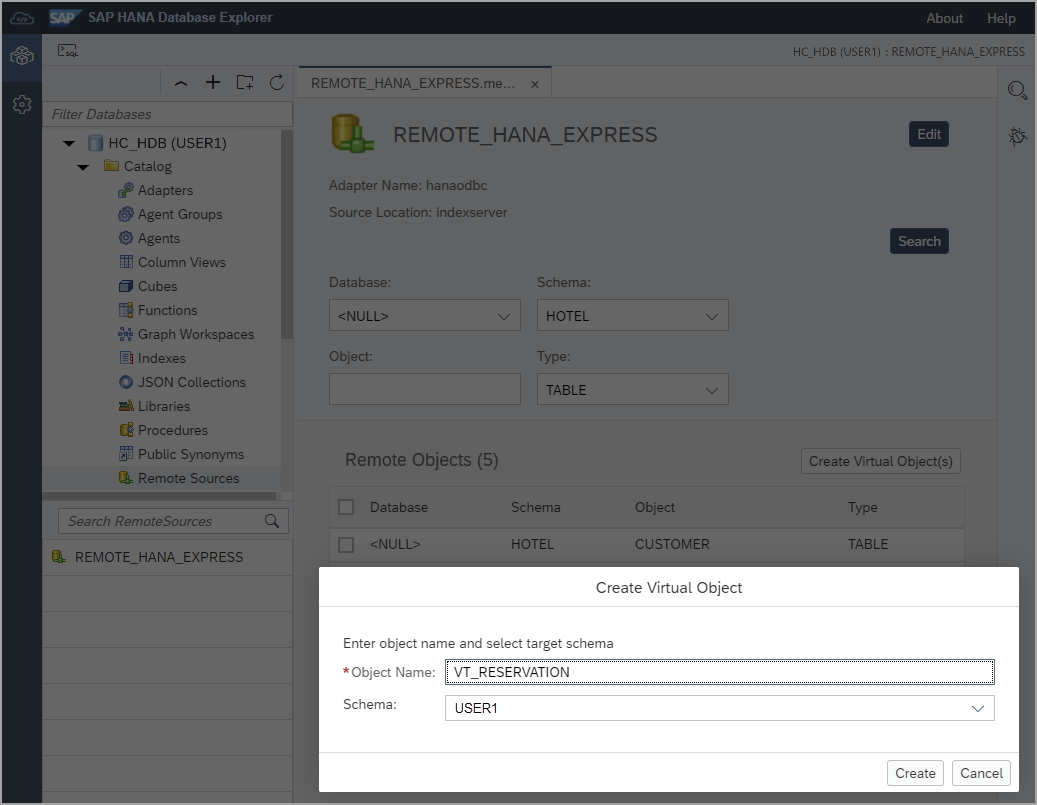1037x805 pixels.
Task: Click the Type column header
Action: click(x=862, y=507)
